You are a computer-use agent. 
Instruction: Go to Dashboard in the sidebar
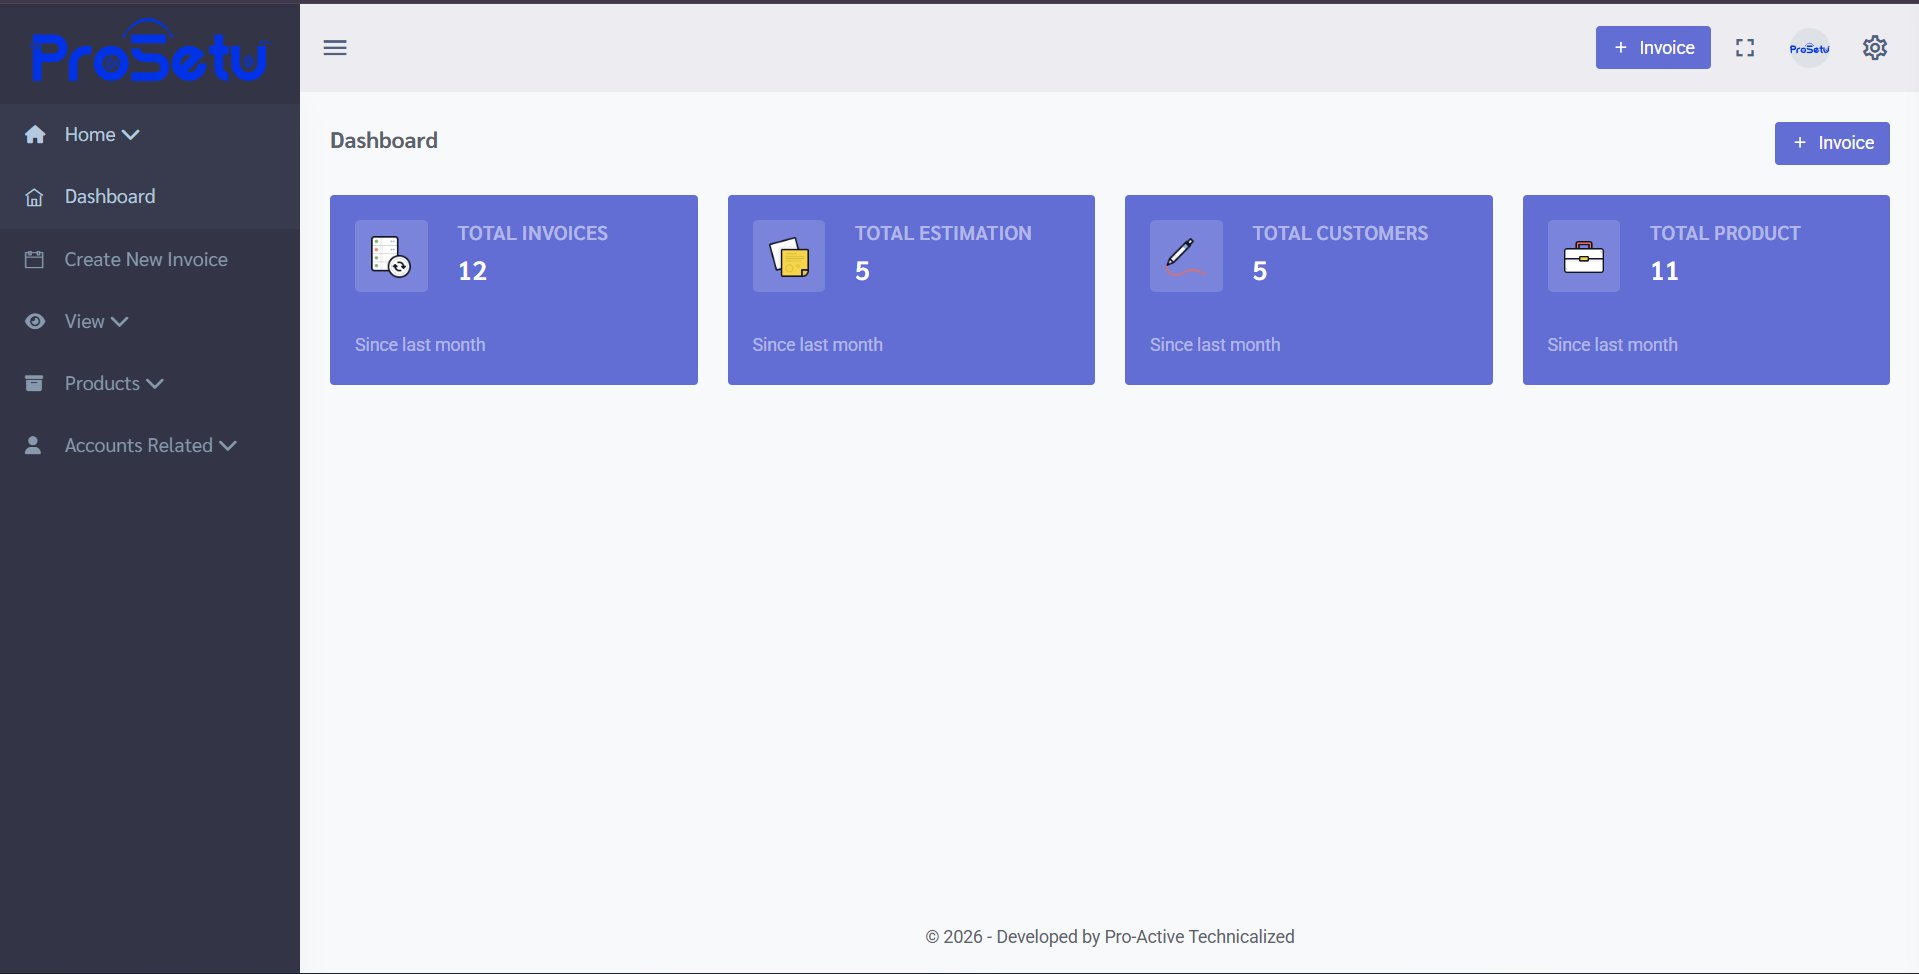point(150,197)
